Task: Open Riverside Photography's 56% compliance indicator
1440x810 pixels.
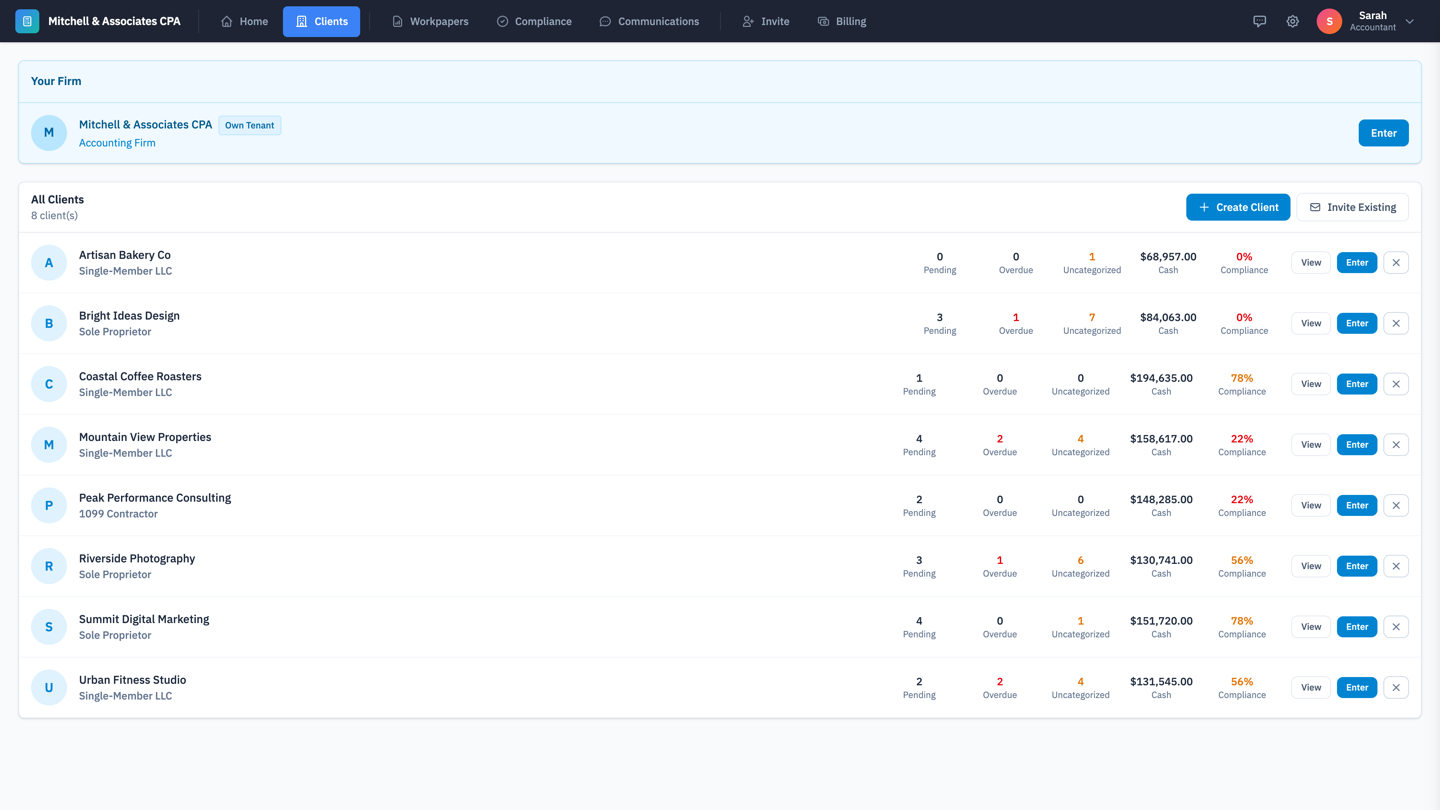Action: (x=1242, y=566)
